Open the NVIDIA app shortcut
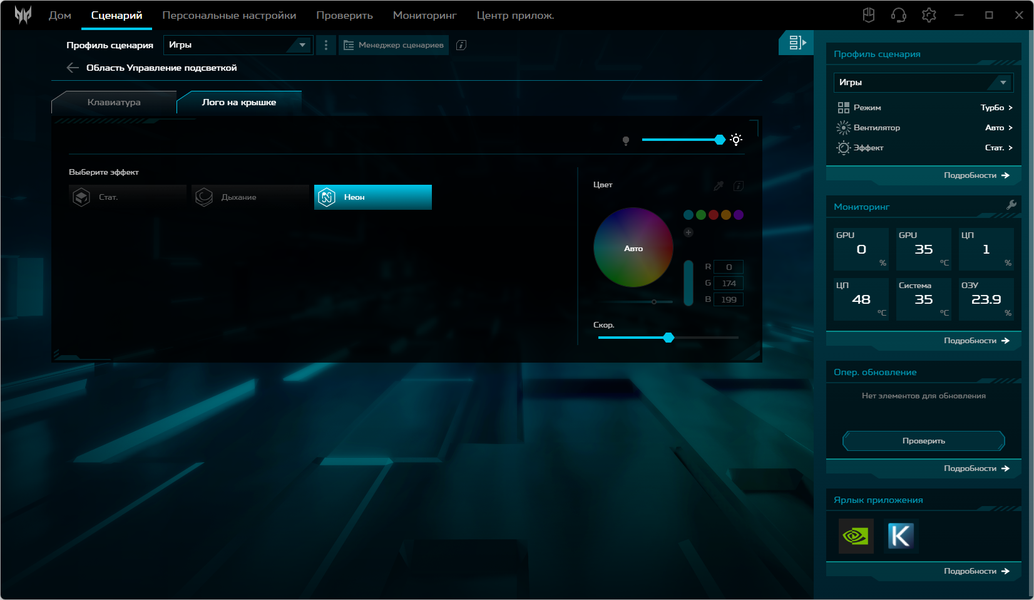This screenshot has height=600, width=1034. coord(855,536)
